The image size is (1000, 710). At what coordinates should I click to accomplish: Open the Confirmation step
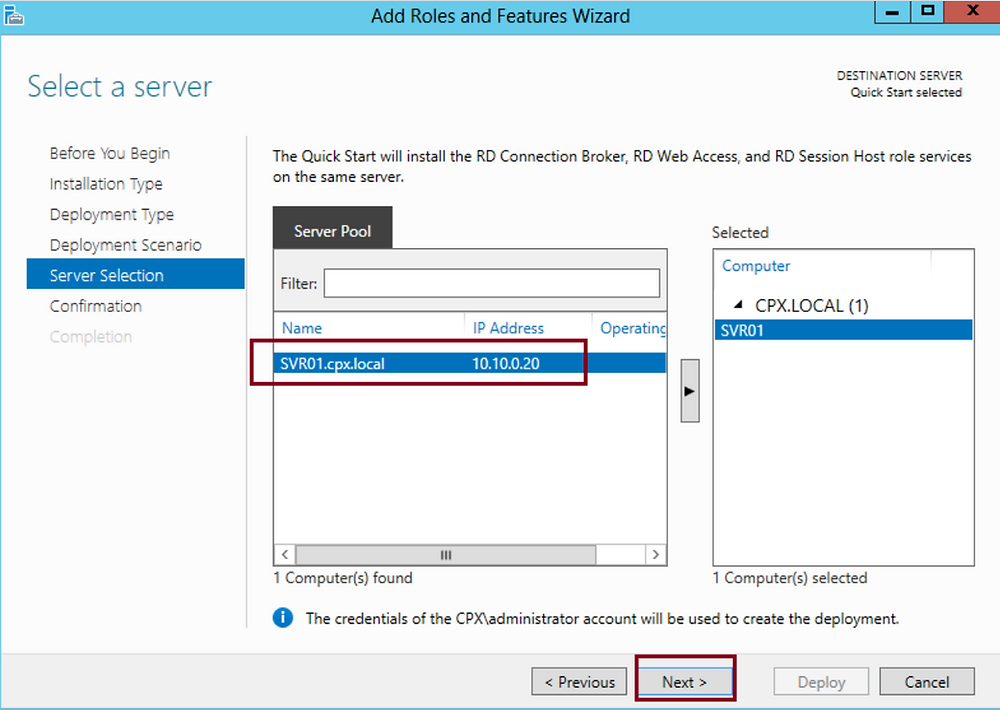(x=96, y=306)
